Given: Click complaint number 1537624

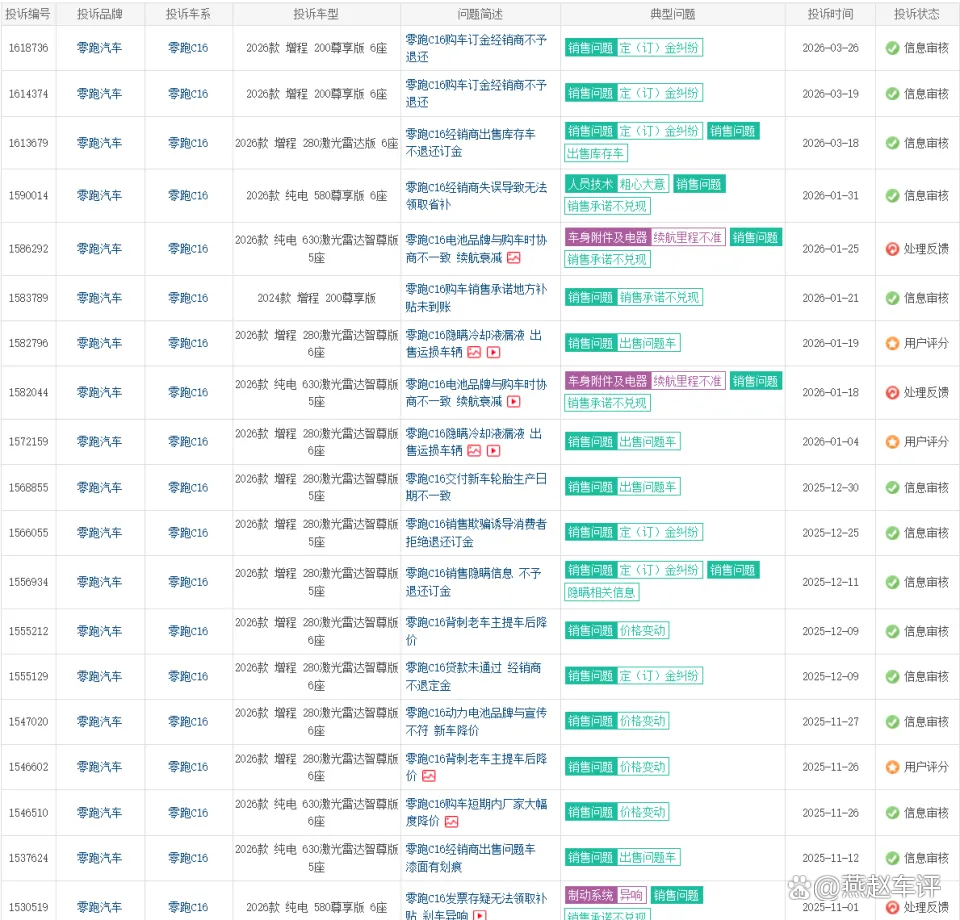Looking at the screenshot, I should pos(28,858).
